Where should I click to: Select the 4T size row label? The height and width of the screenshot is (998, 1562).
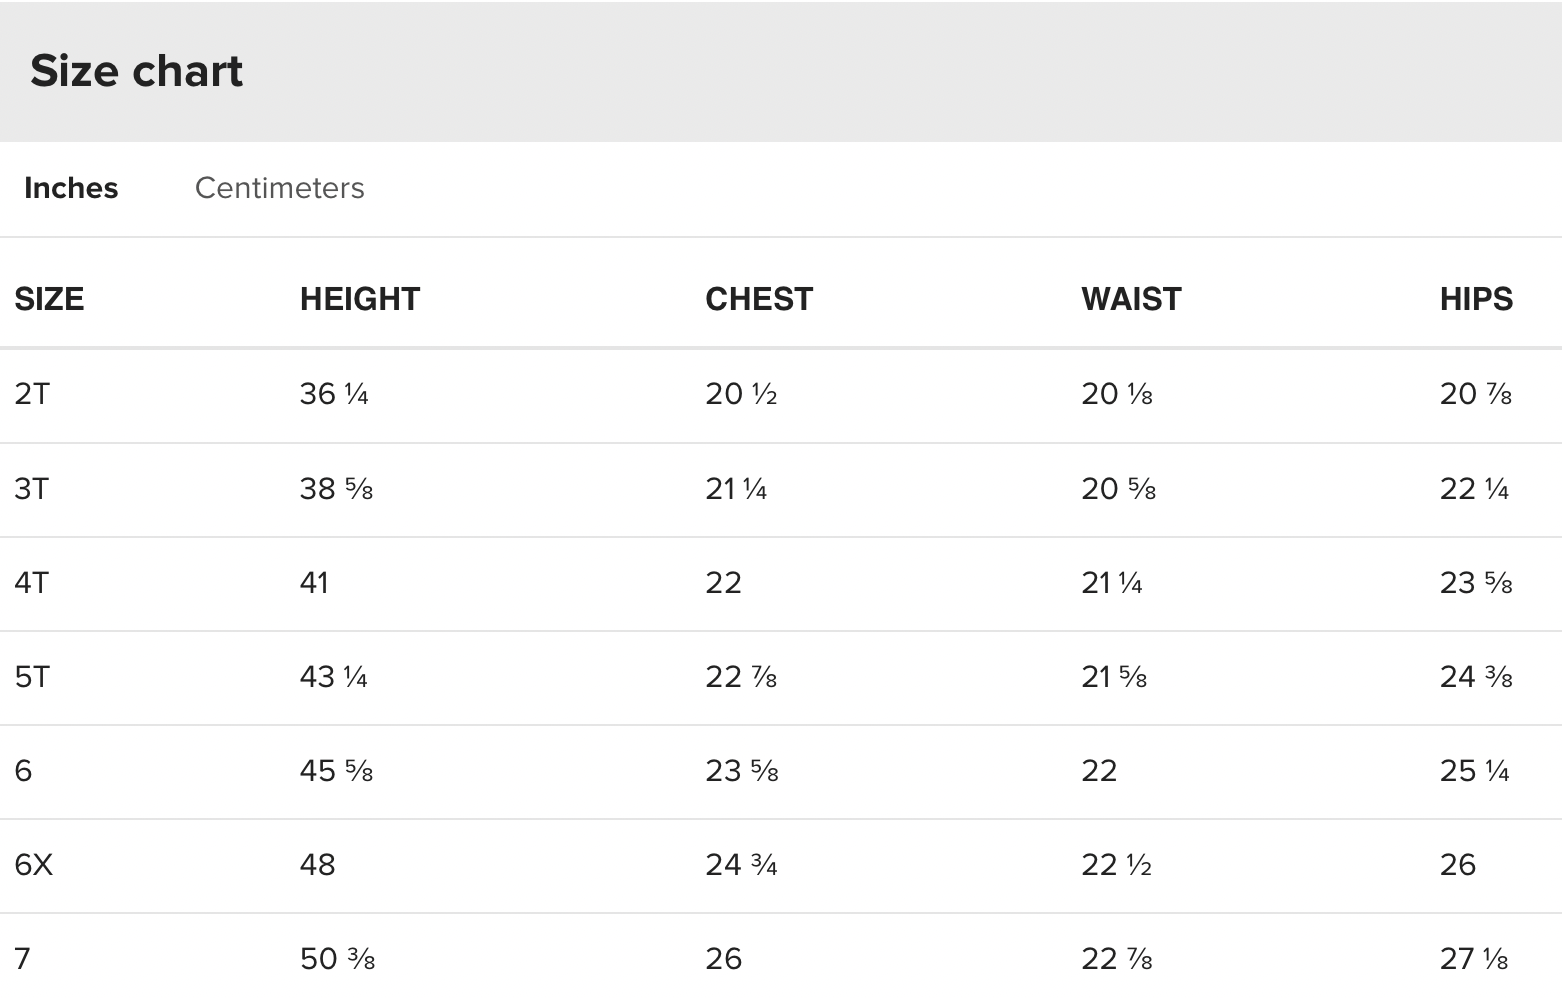pyautogui.click(x=32, y=583)
